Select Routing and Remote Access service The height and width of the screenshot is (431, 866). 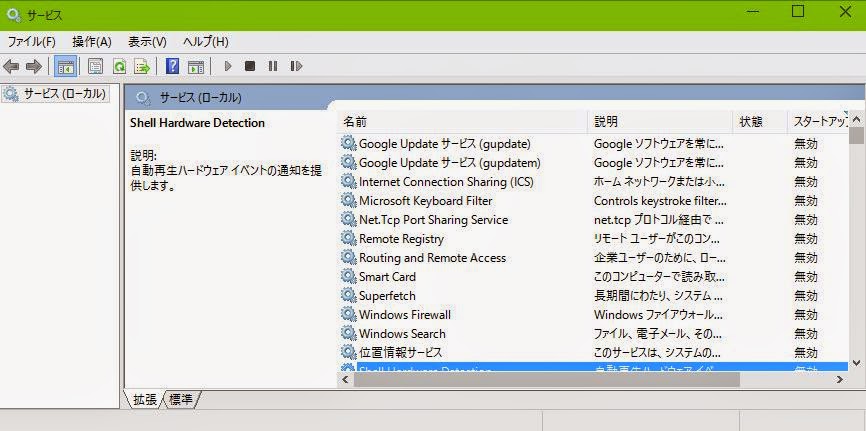pyautogui.click(x=594, y=258)
